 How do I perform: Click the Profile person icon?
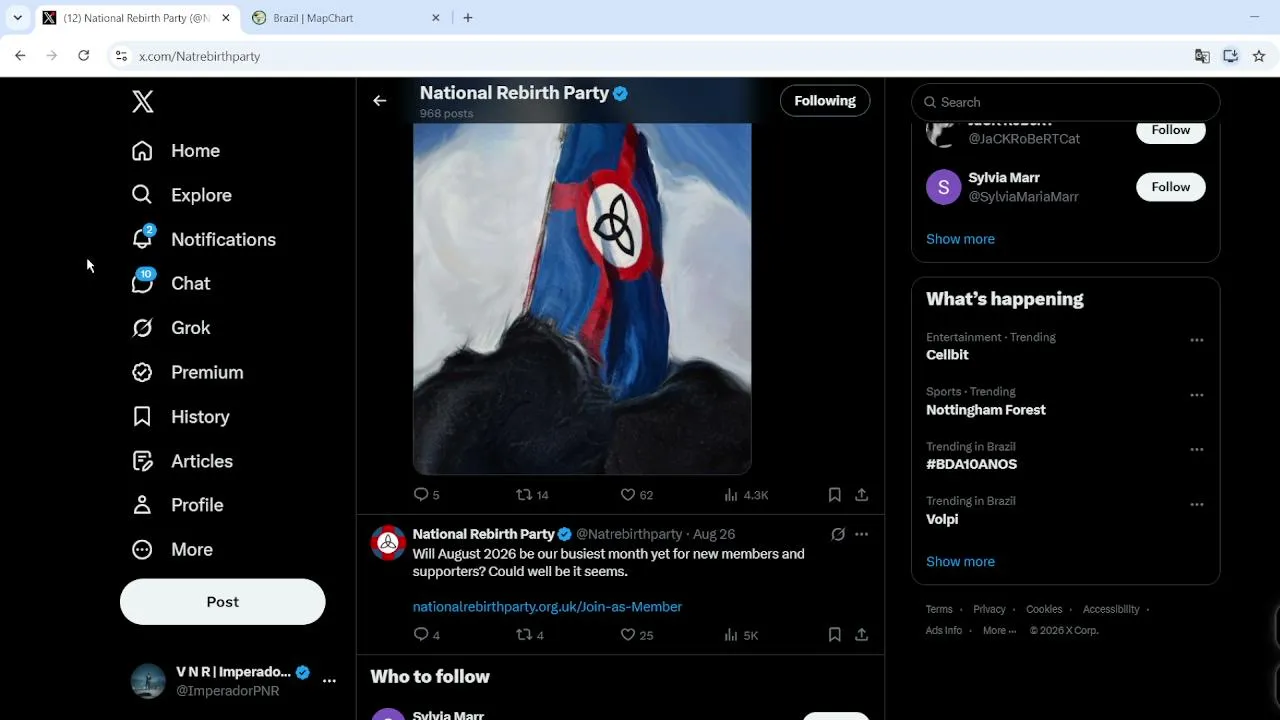(x=142, y=505)
